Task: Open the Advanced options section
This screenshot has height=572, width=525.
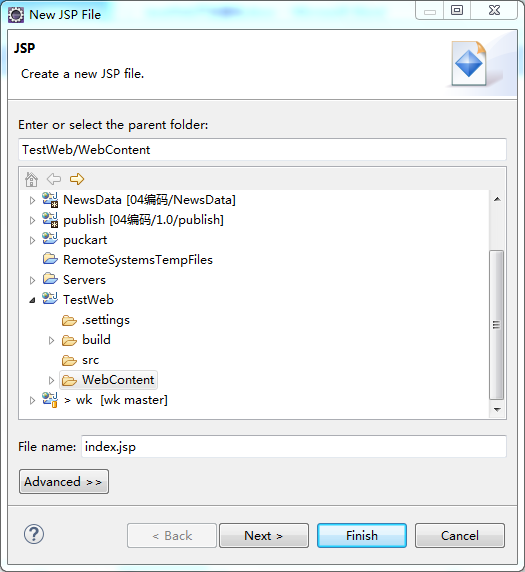Action: [64, 482]
